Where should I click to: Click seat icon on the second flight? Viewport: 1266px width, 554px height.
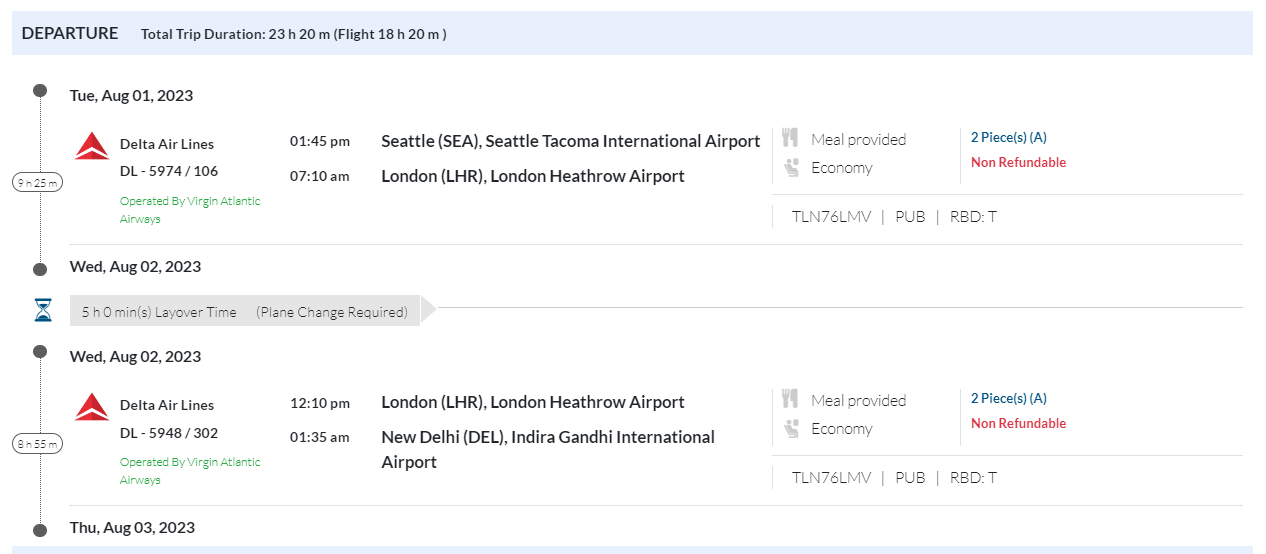pos(791,428)
